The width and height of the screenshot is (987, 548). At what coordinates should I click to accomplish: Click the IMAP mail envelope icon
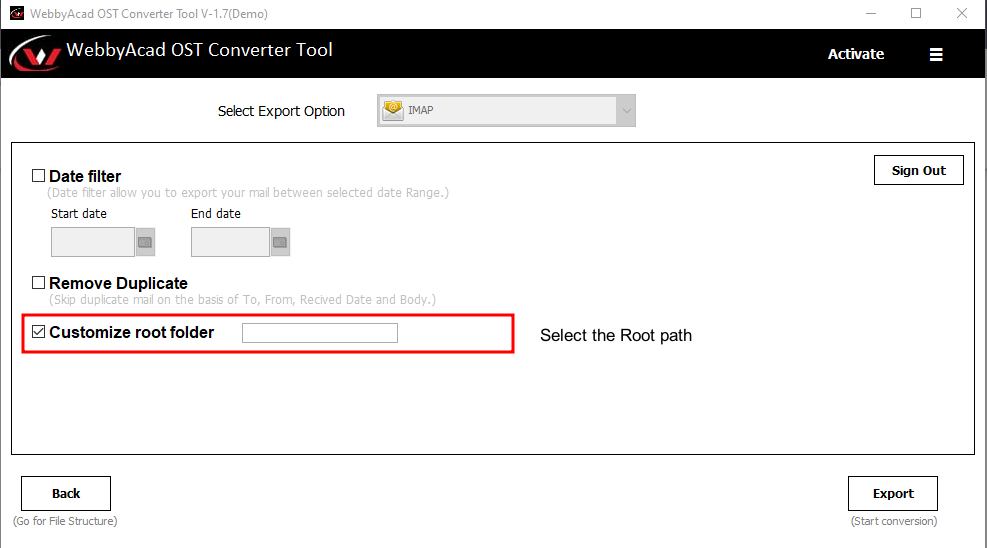click(393, 110)
